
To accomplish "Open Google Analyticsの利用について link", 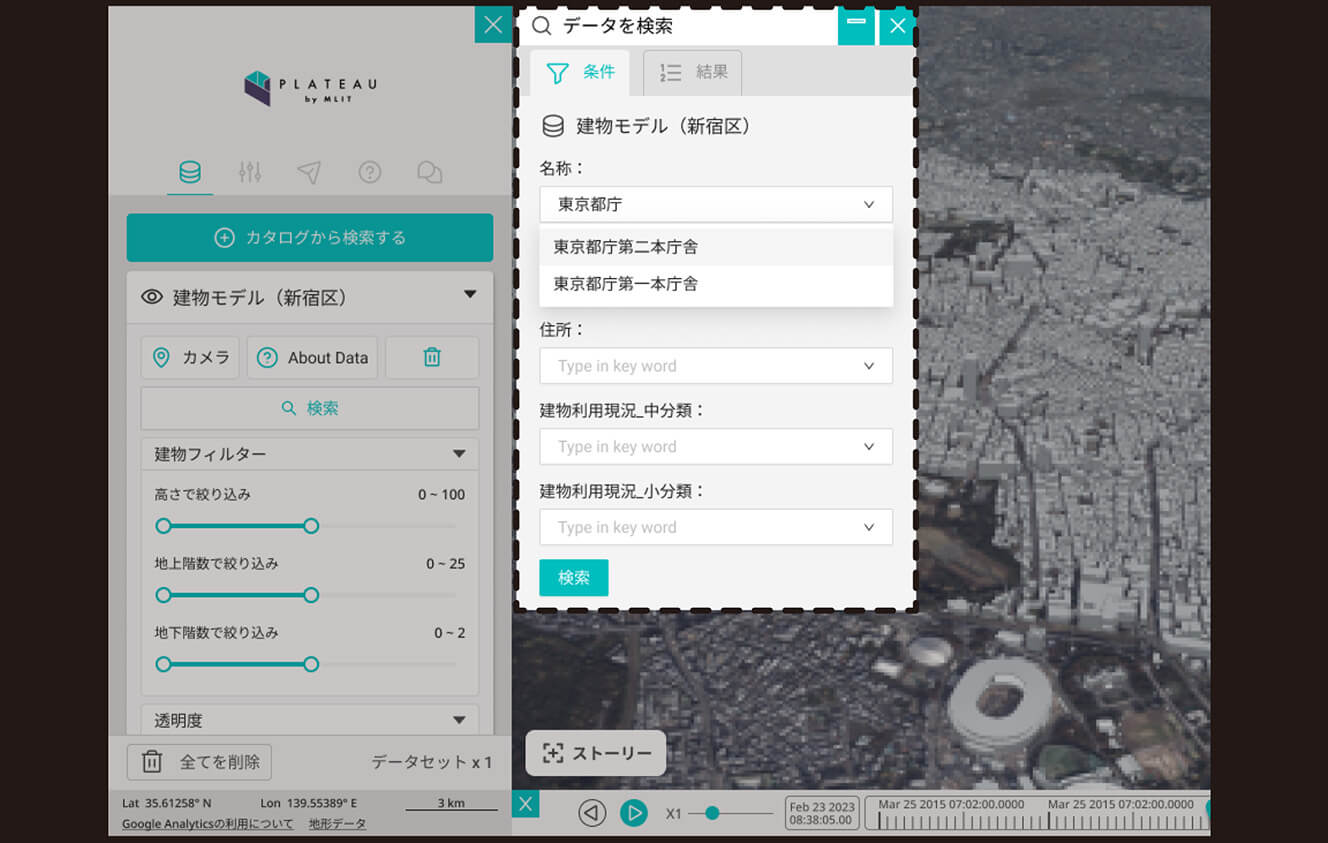I will (x=208, y=824).
